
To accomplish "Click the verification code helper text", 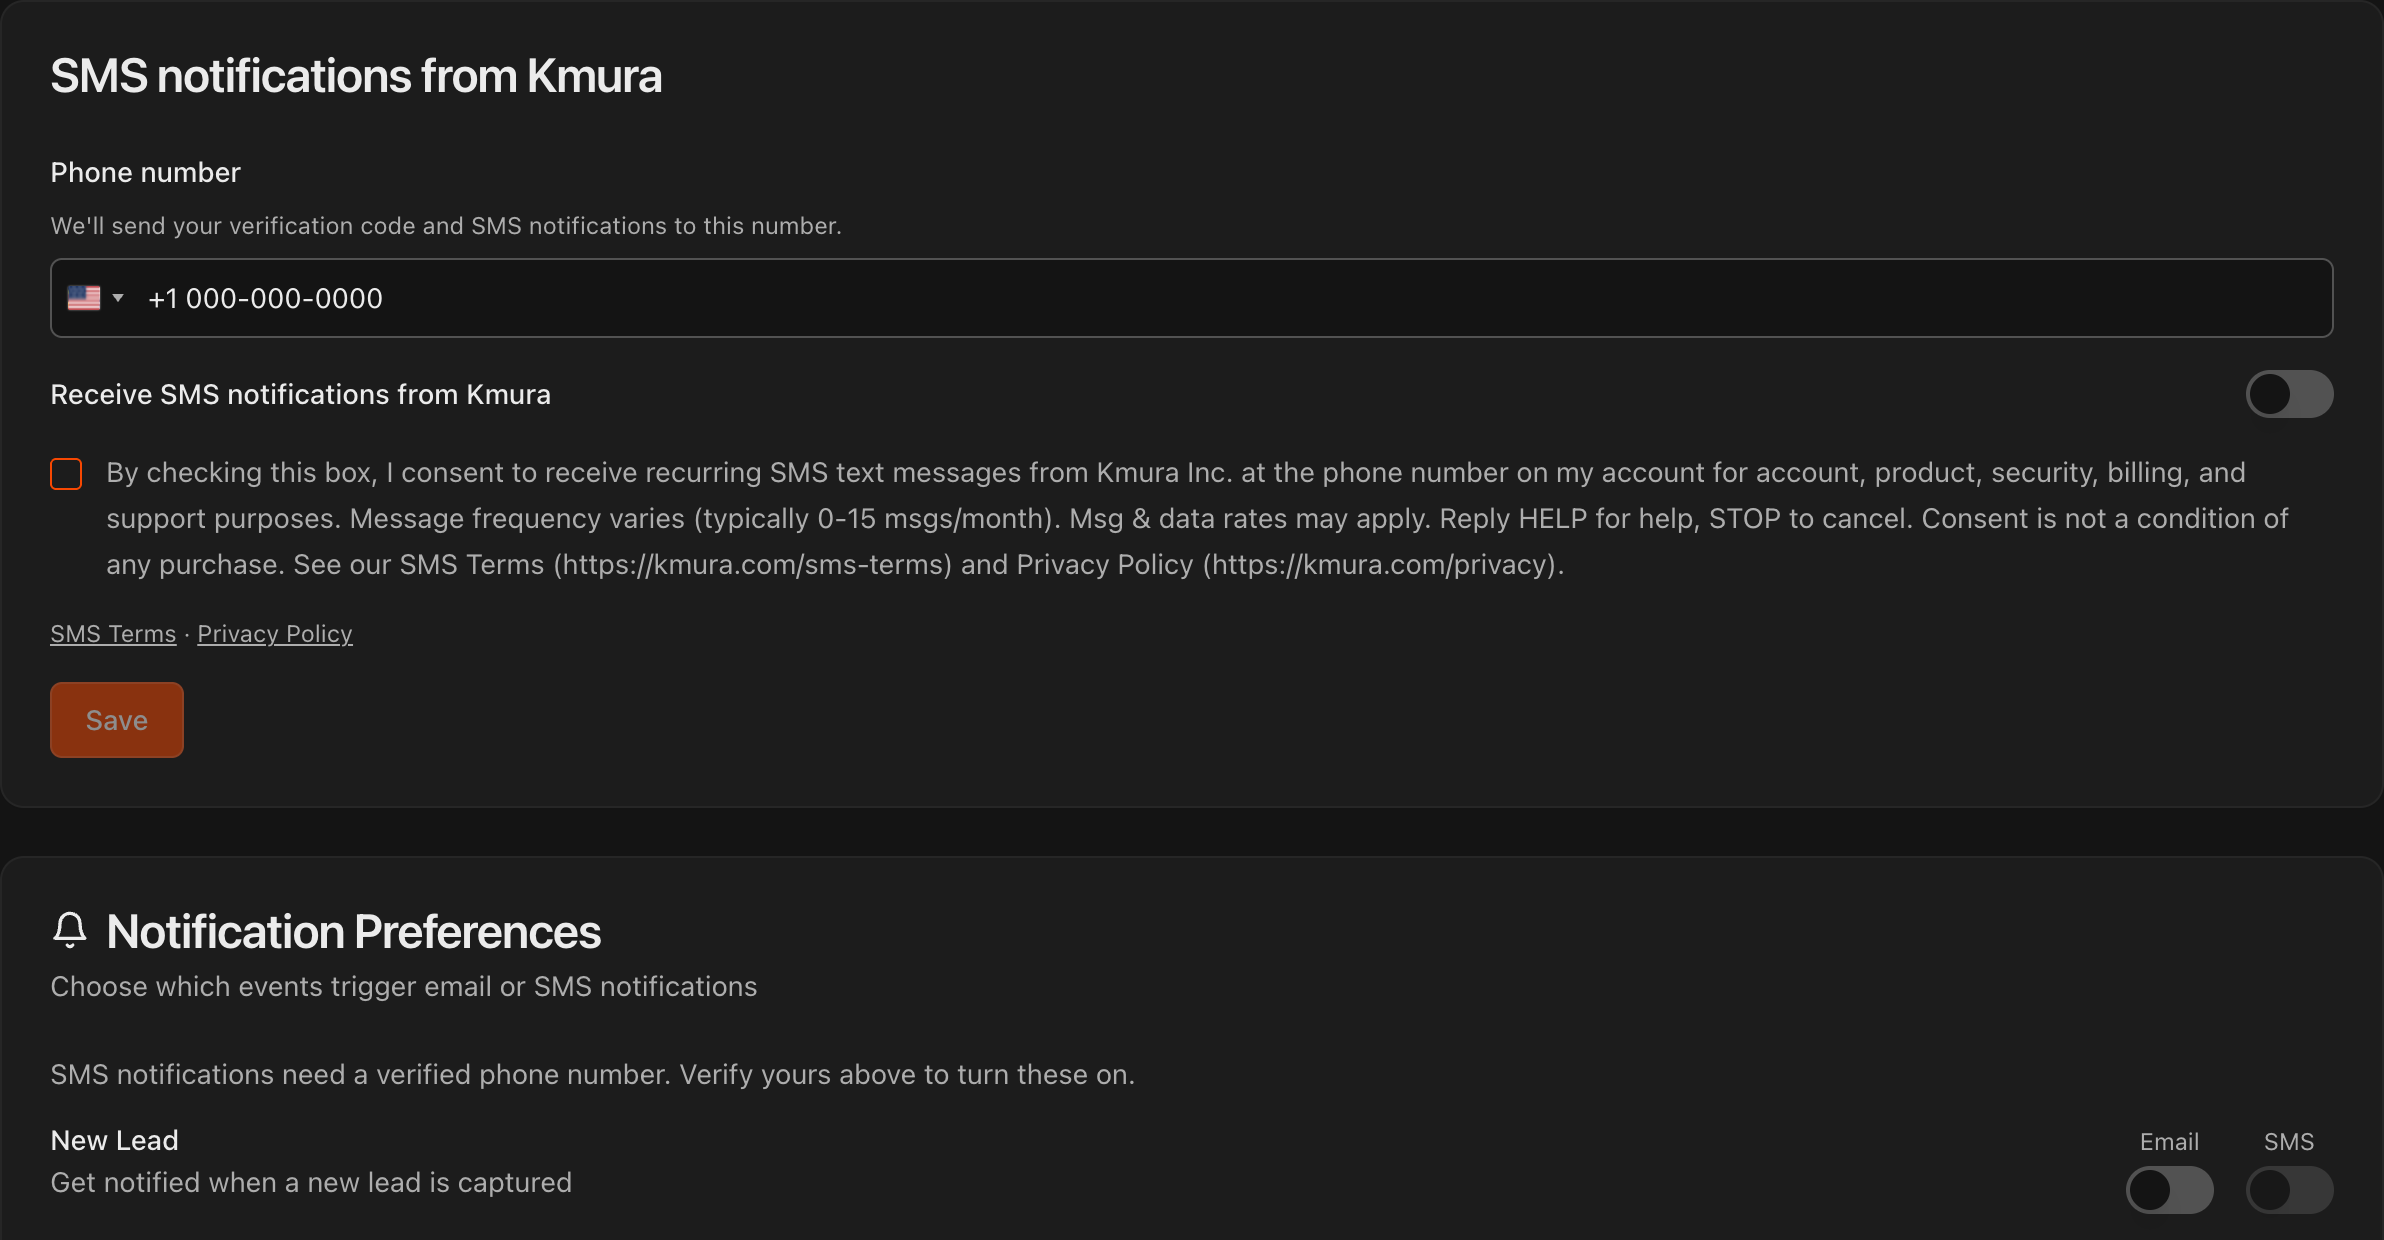I will coord(446,226).
